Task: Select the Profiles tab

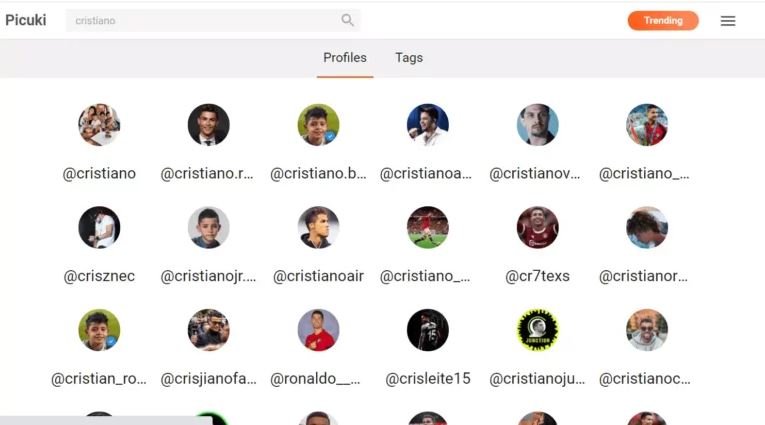Action: tap(345, 58)
